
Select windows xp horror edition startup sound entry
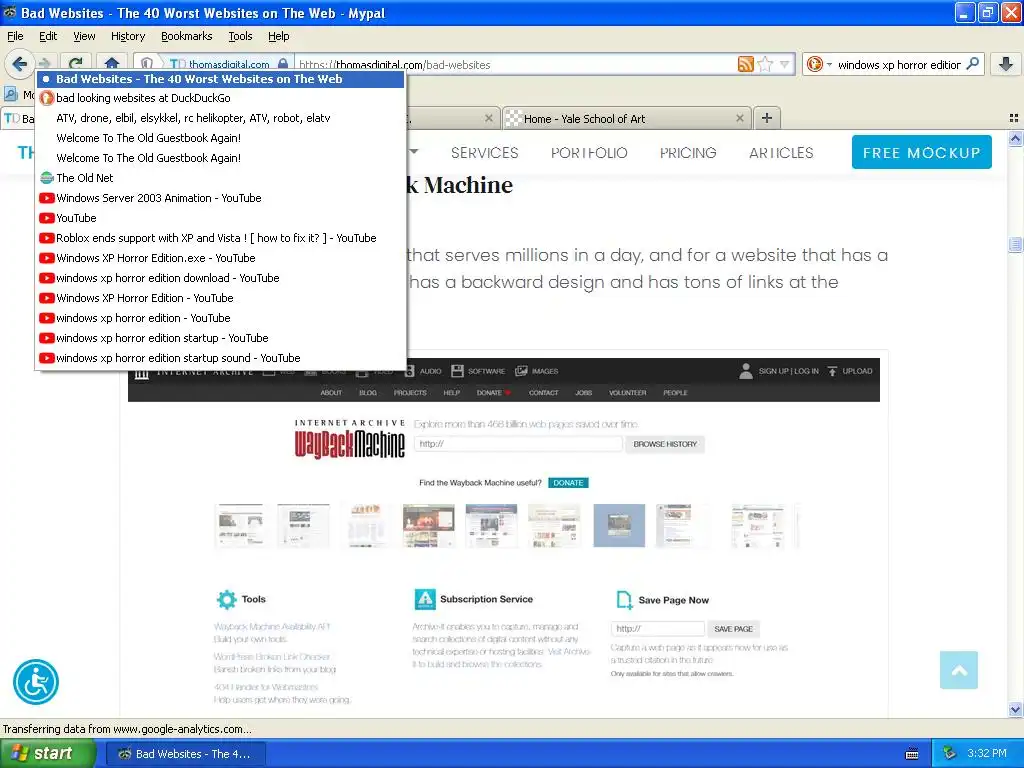click(220, 358)
